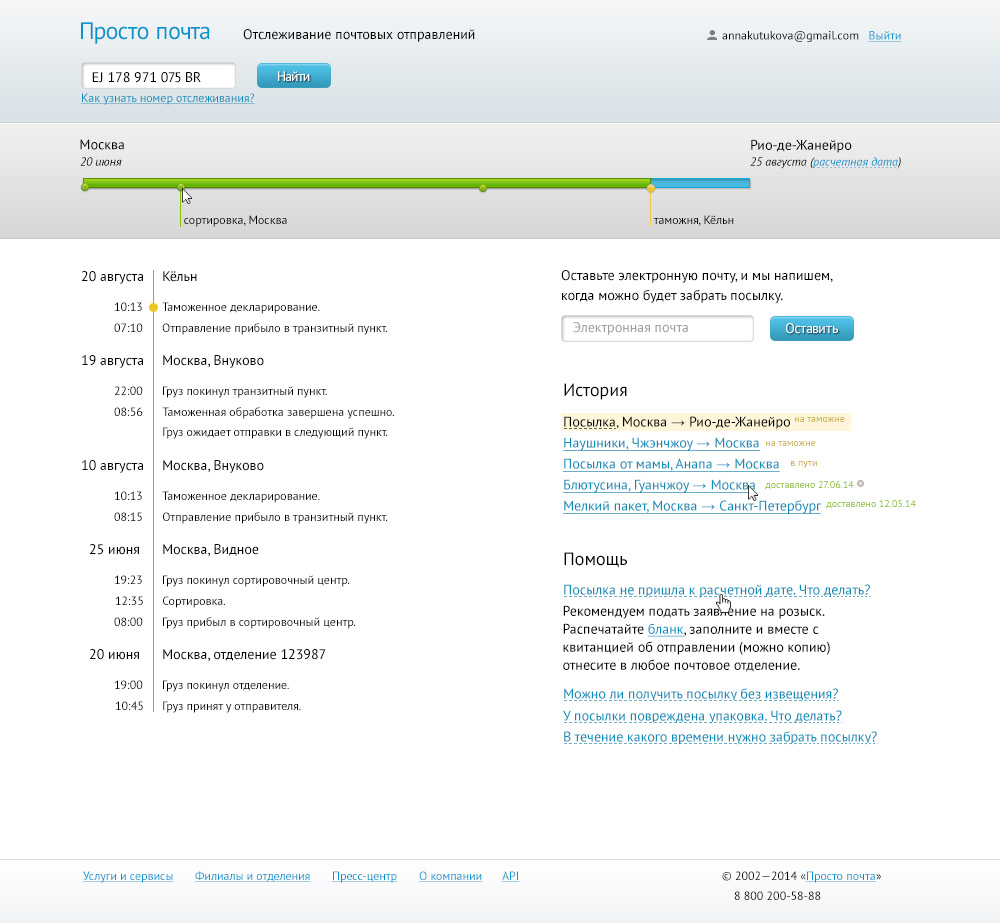Screen dimensions: 1000x923
Task: Click the small remove icon beside 'доставлено 27.06.14'
Action: pos(860,484)
